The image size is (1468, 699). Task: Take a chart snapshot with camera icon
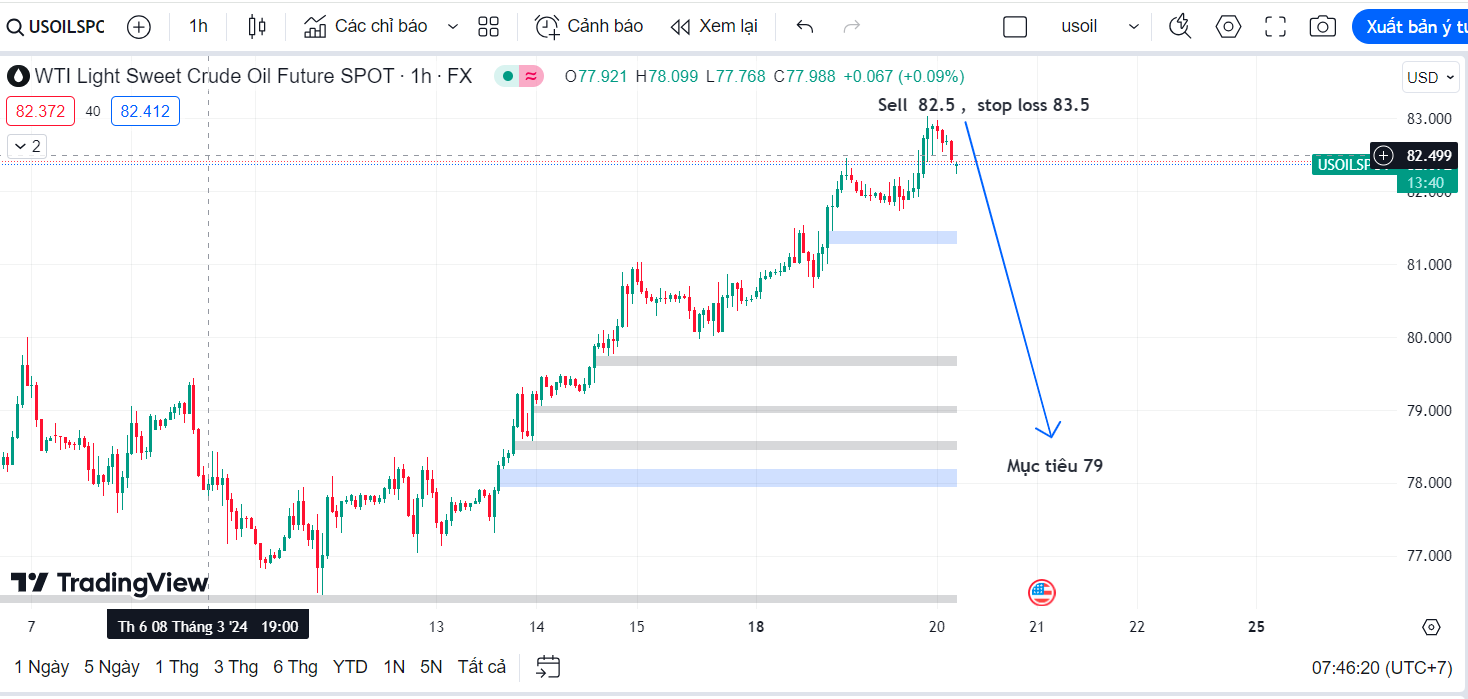[1322, 27]
